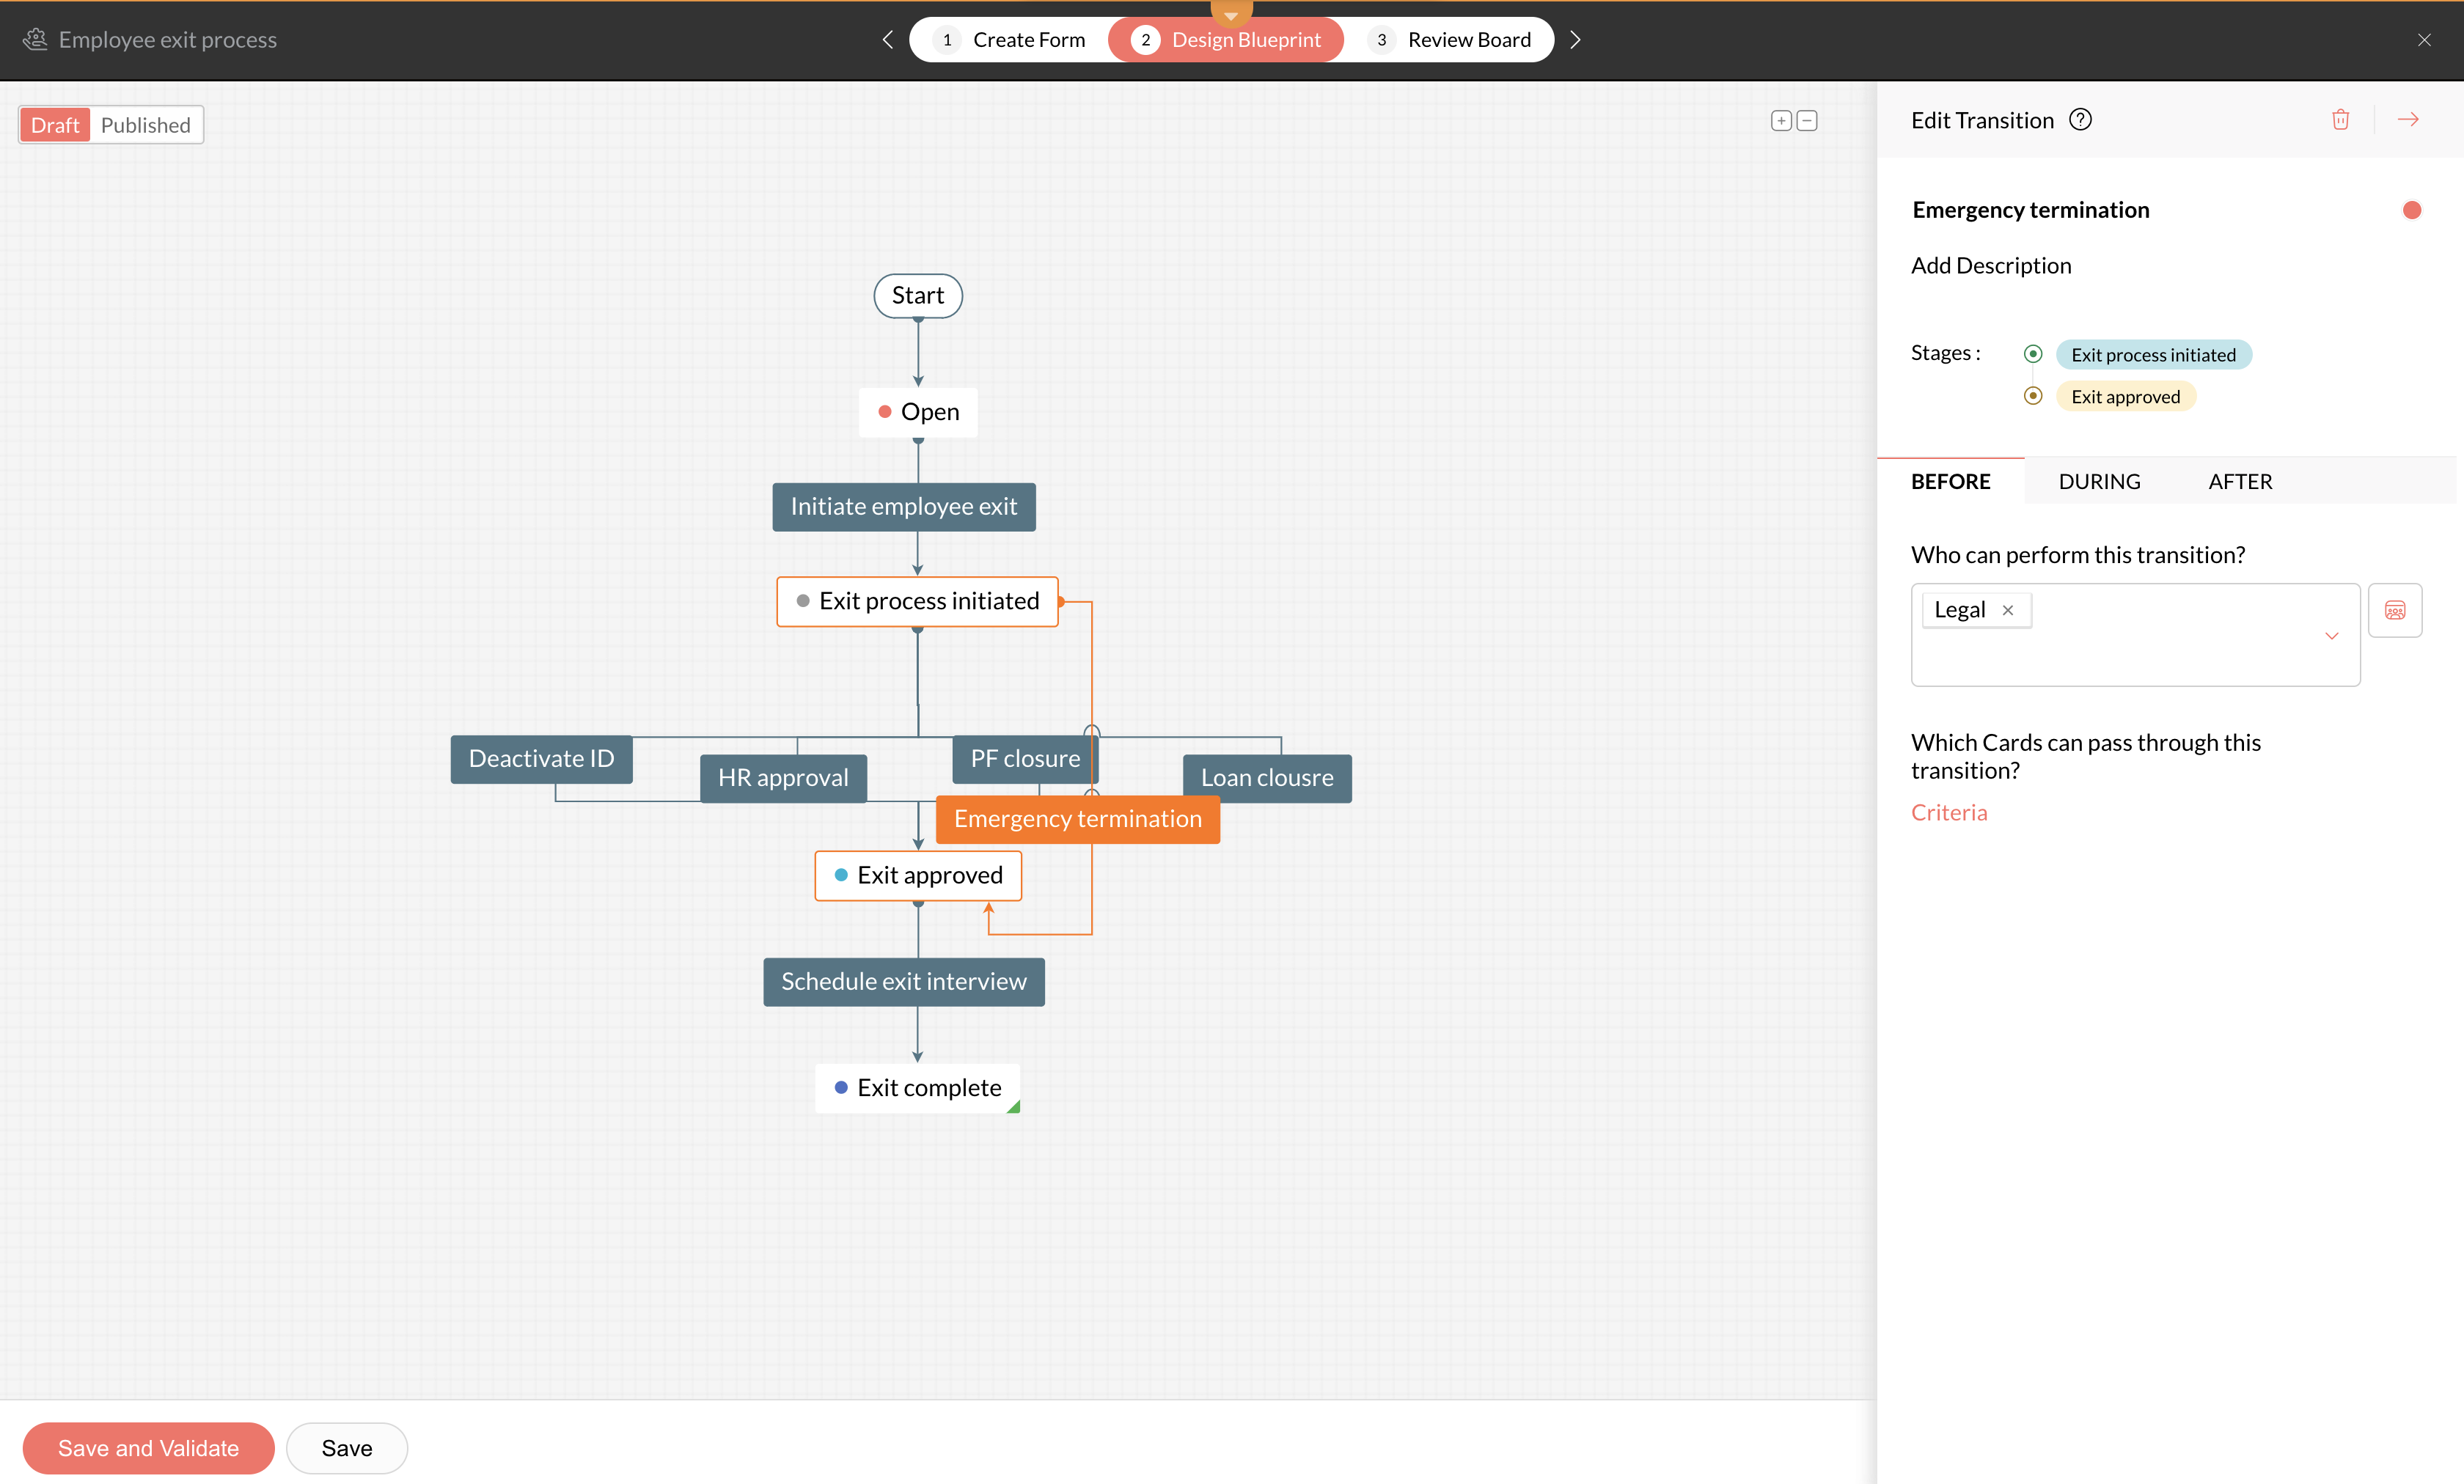This screenshot has width=2464, height=1484.
Task: Click the zoom out canvas icon
Action: click(1807, 121)
